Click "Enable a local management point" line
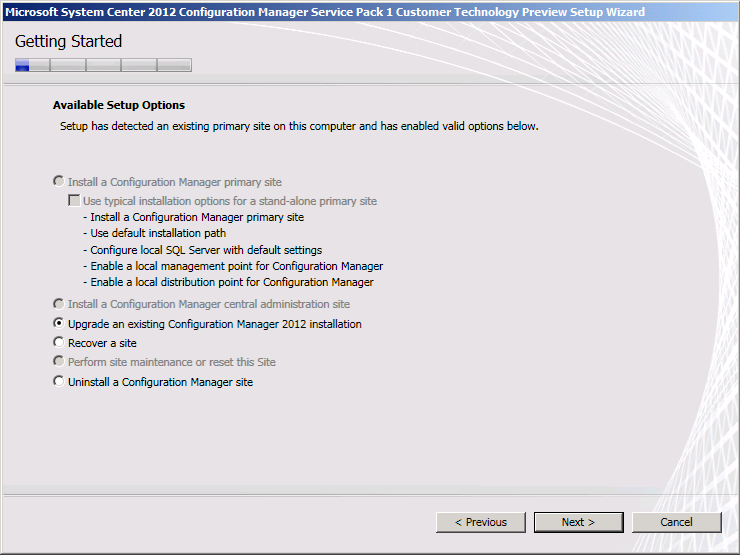This screenshot has width=740, height=555. tap(233, 266)
